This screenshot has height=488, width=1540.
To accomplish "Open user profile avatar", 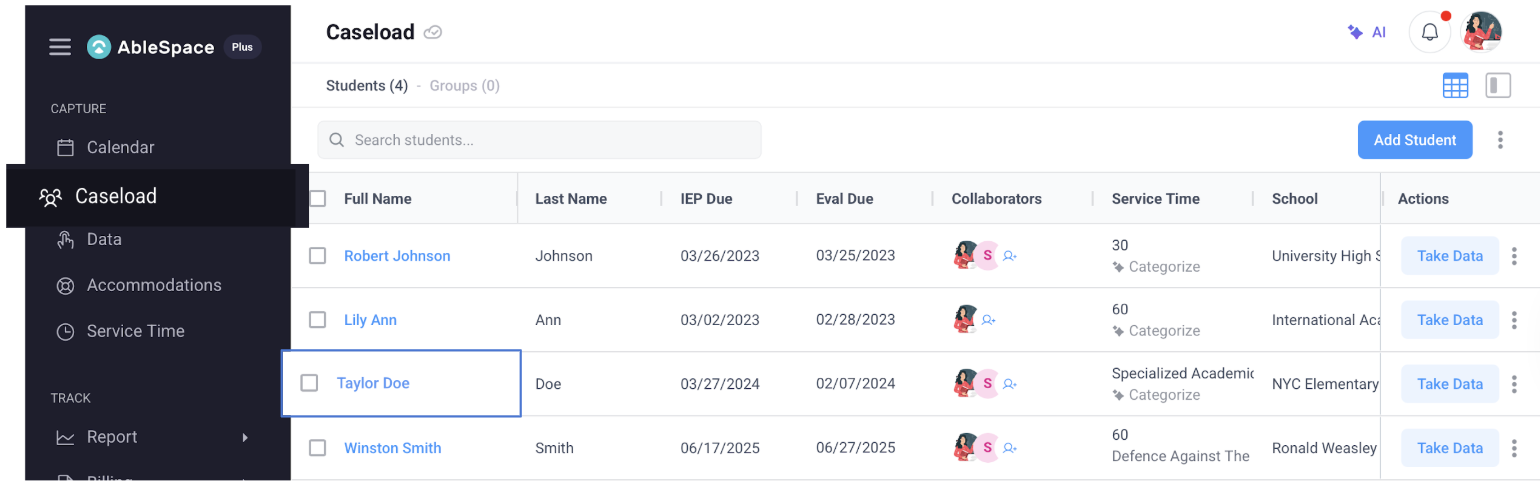I will (1482, 32).
